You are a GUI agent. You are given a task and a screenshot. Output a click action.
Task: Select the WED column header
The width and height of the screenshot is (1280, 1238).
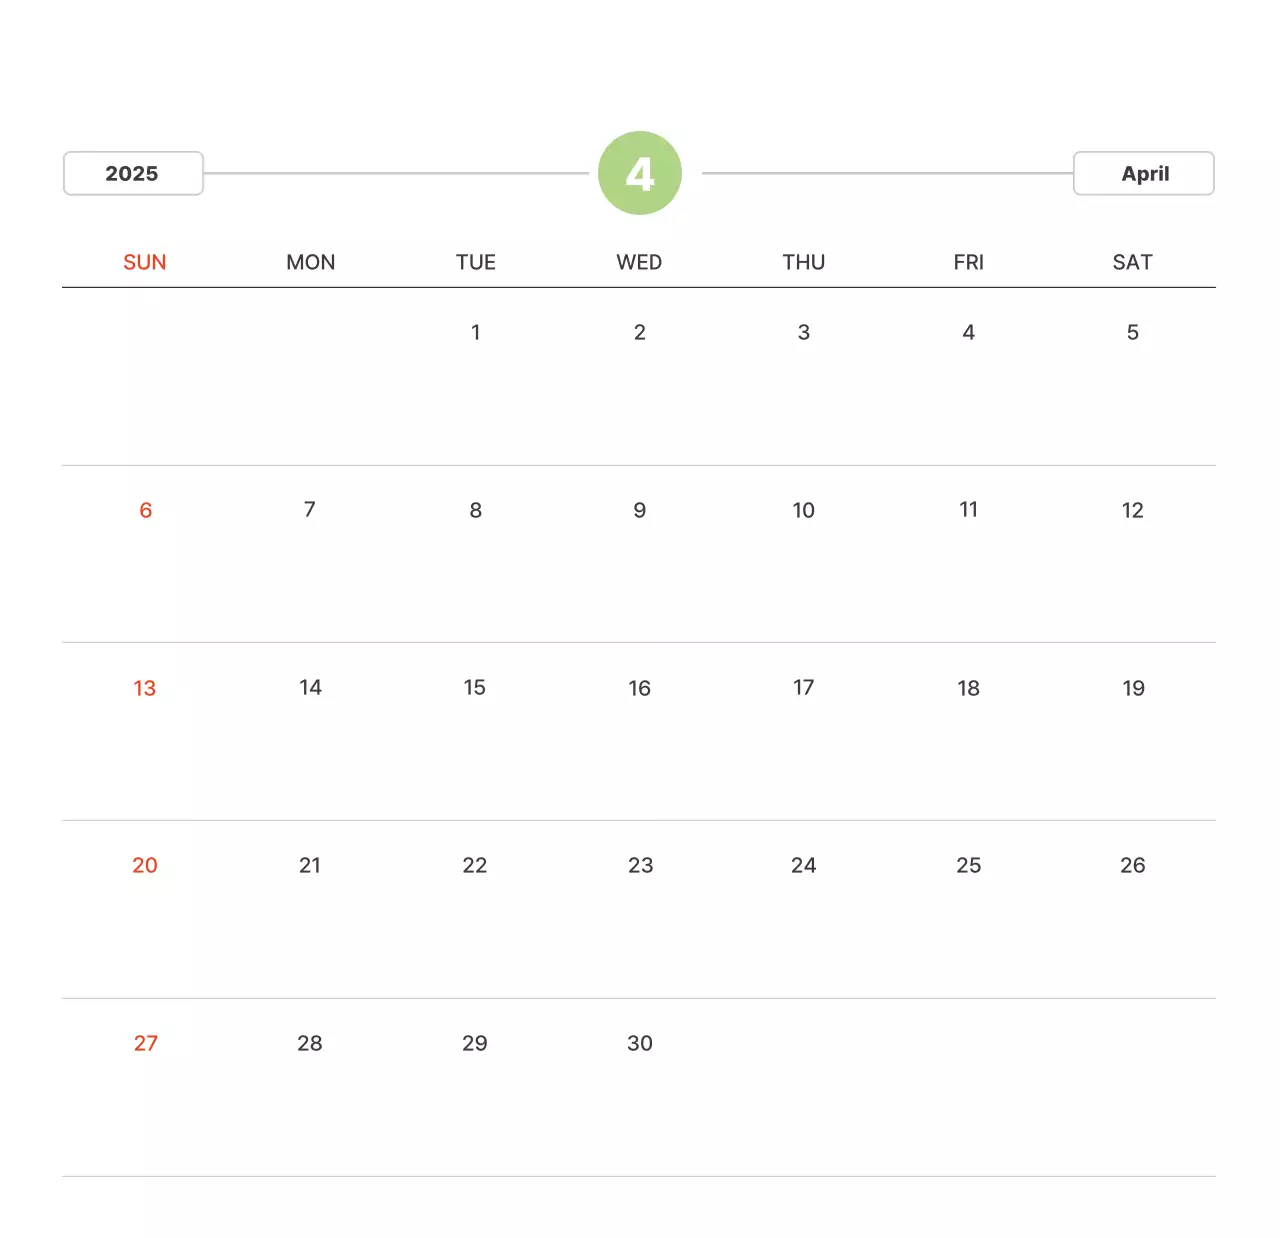point(639,262)
